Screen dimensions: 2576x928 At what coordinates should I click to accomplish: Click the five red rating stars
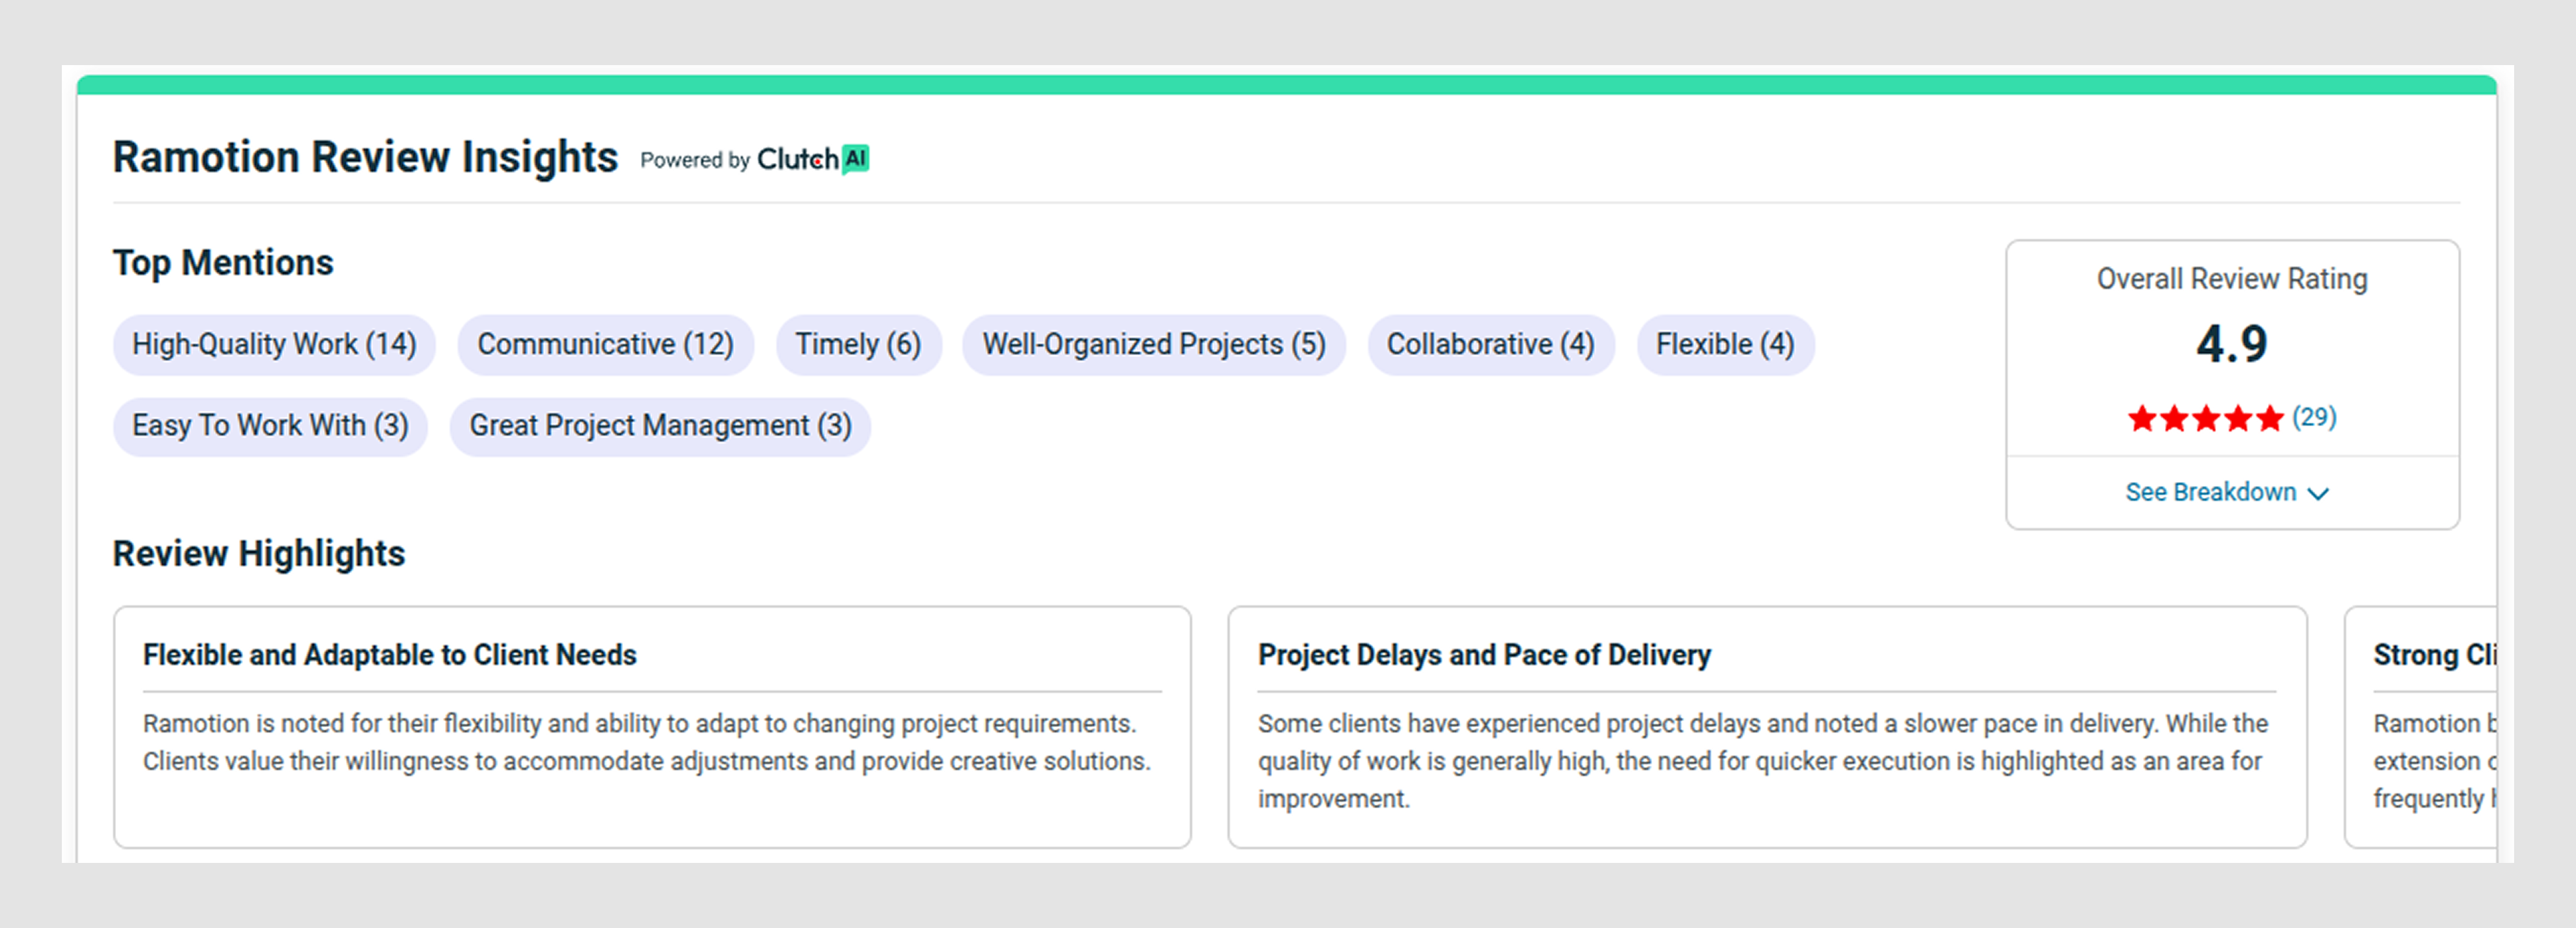point(2205,418)
